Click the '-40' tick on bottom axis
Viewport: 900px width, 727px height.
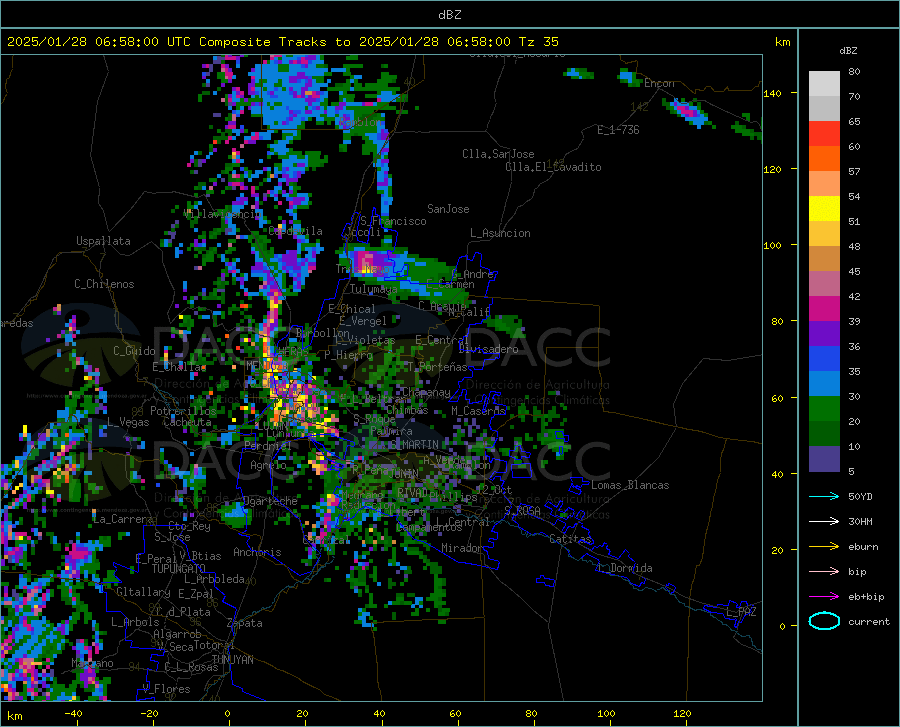[73, 714]
